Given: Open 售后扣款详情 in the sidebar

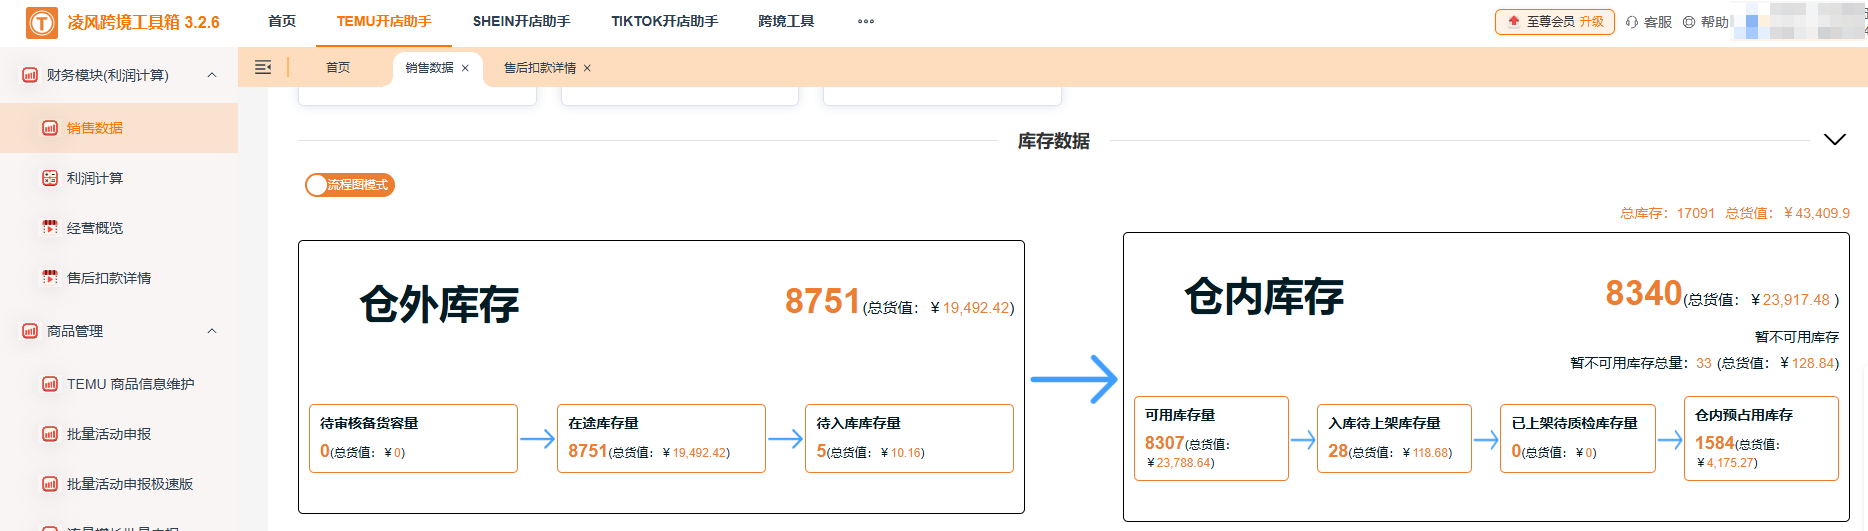Looking at the screenshot, I should coord(119,278).
